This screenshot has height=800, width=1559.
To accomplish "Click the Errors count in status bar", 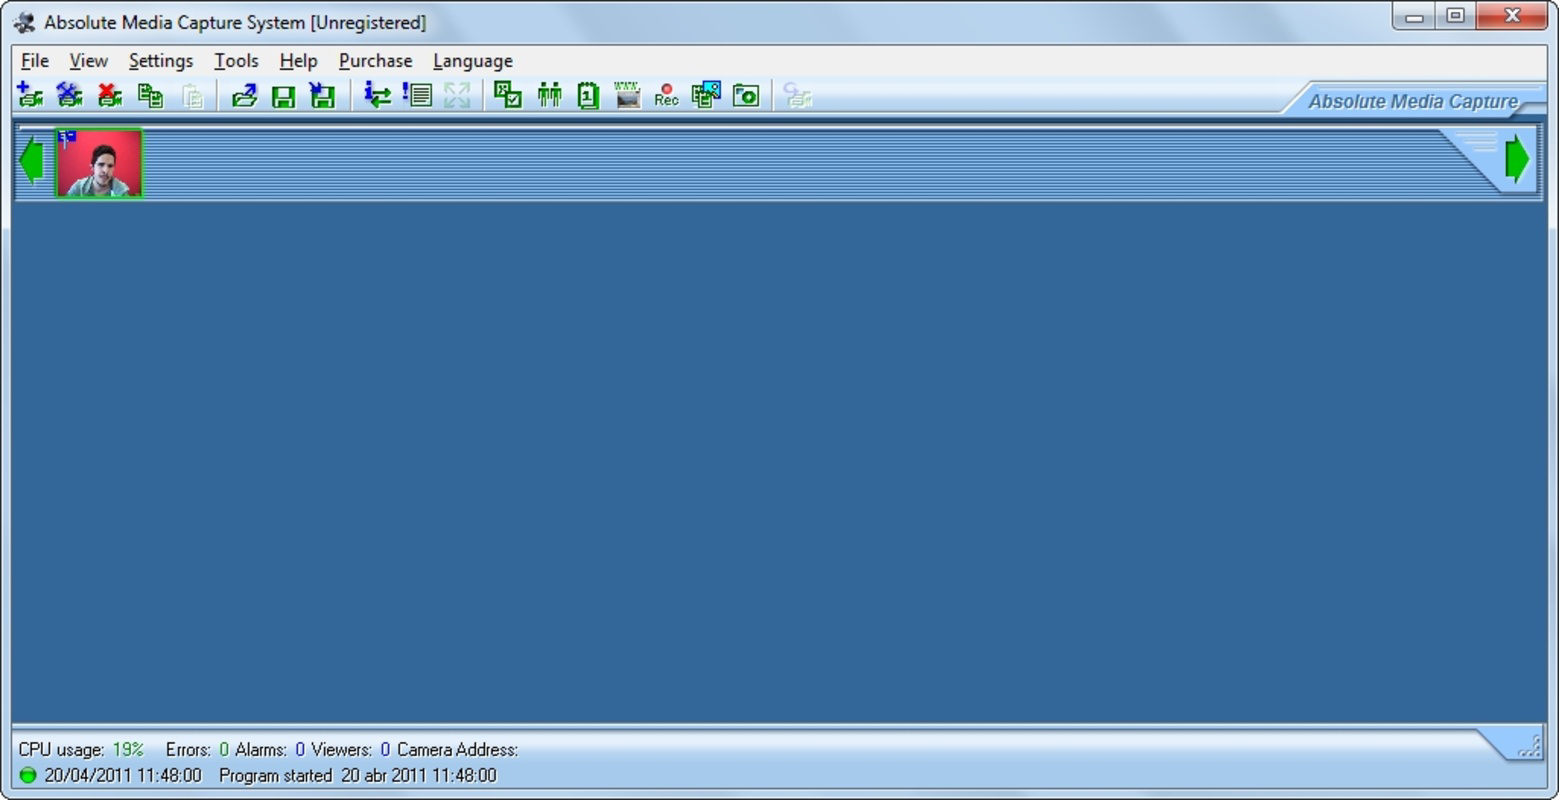I will click(224, 749).
